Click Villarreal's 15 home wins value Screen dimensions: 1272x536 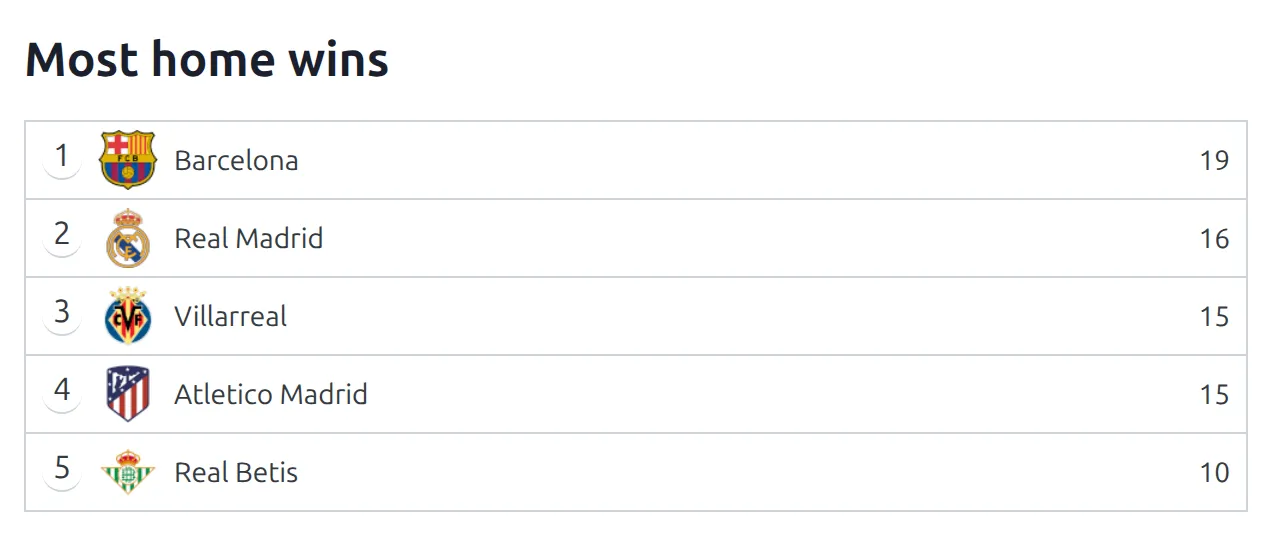pos(1214,317)
